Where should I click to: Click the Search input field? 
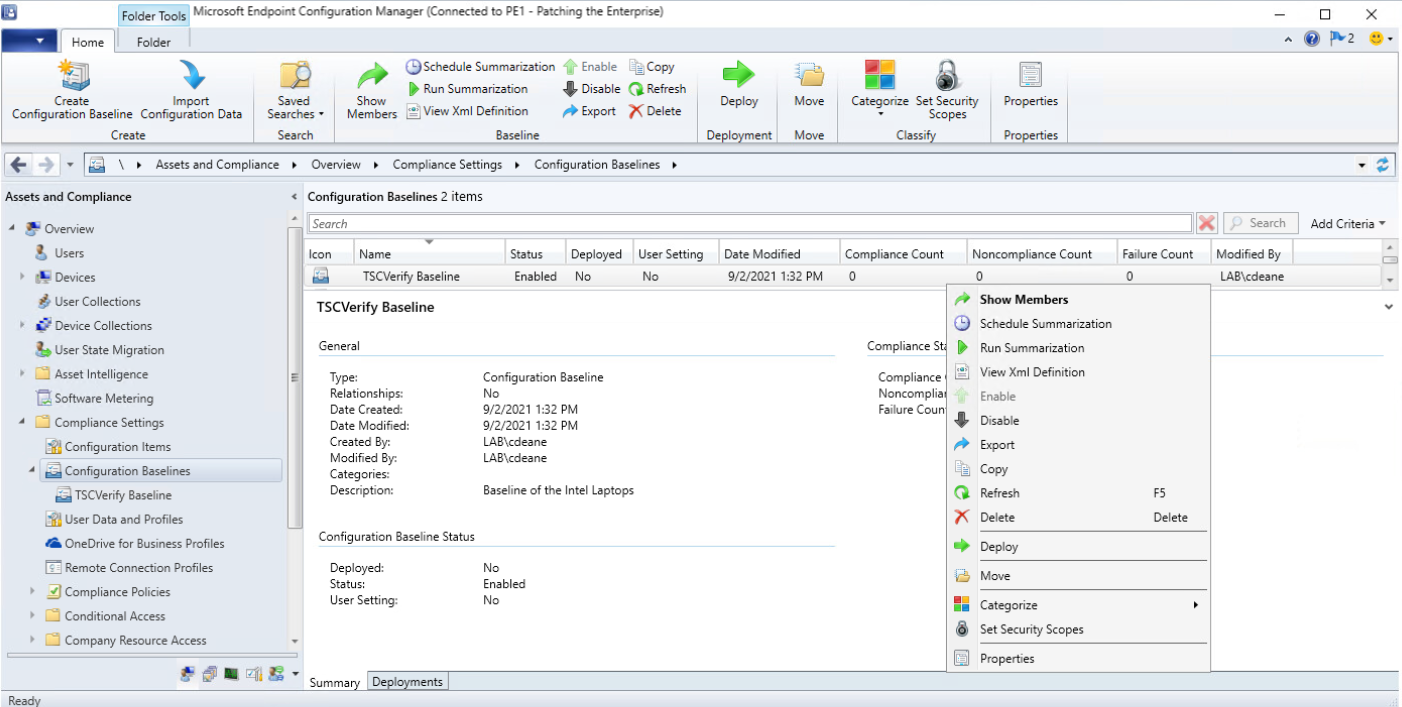(750, 224)
